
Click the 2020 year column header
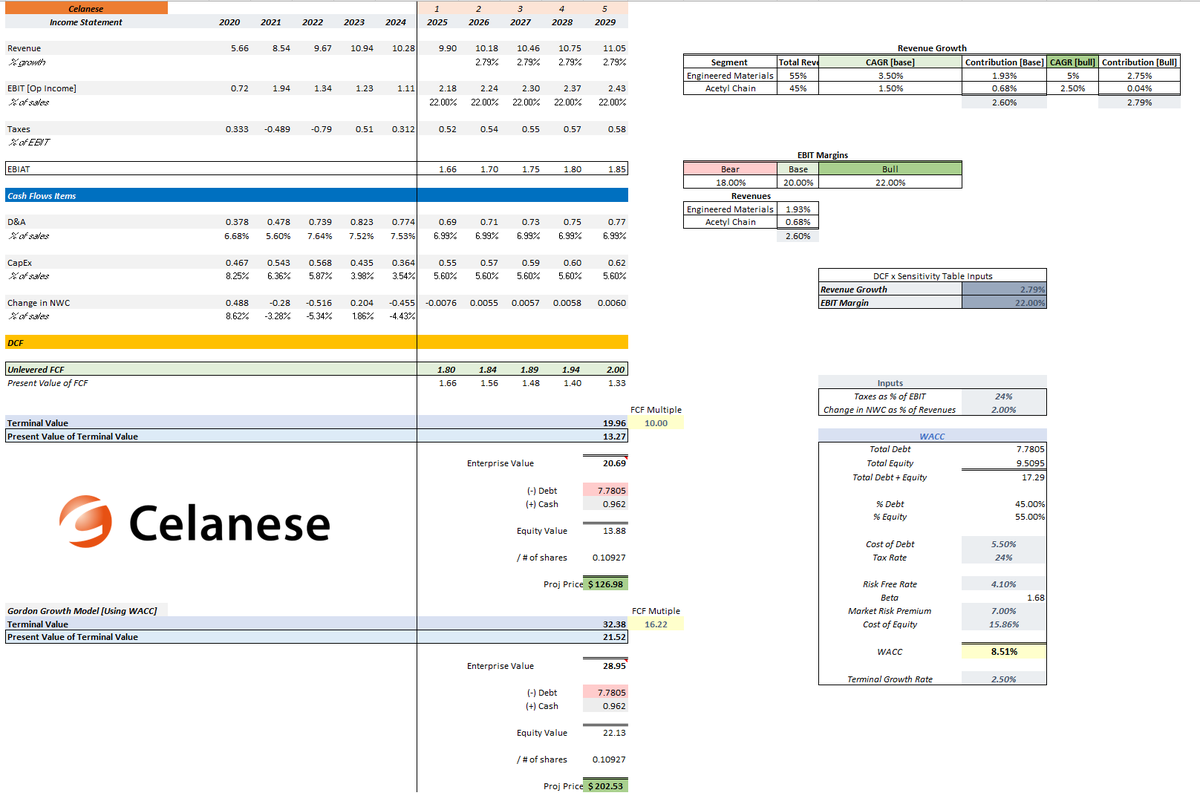coord(228,22)
